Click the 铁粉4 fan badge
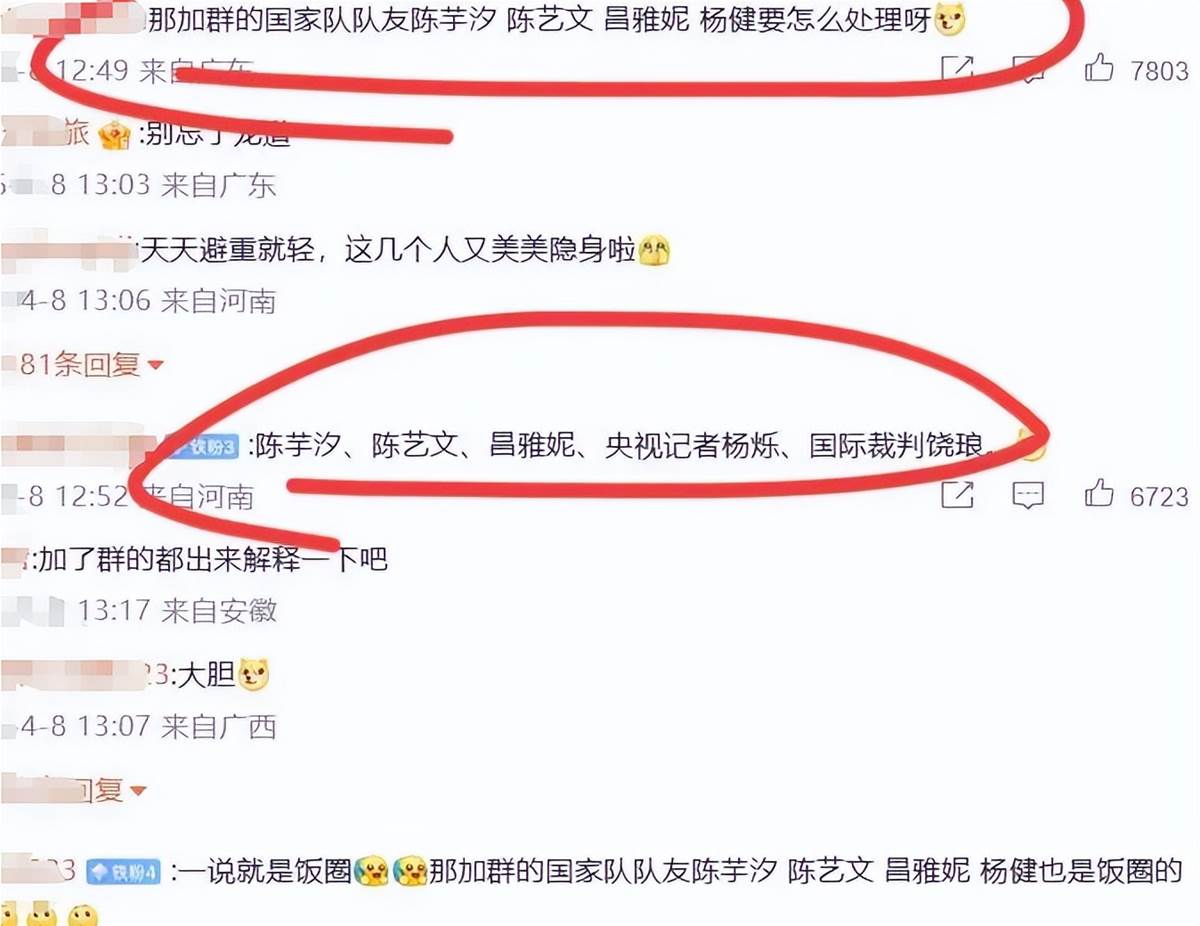Viewport: 1200px width, 926px height. [x=123, y=871]
